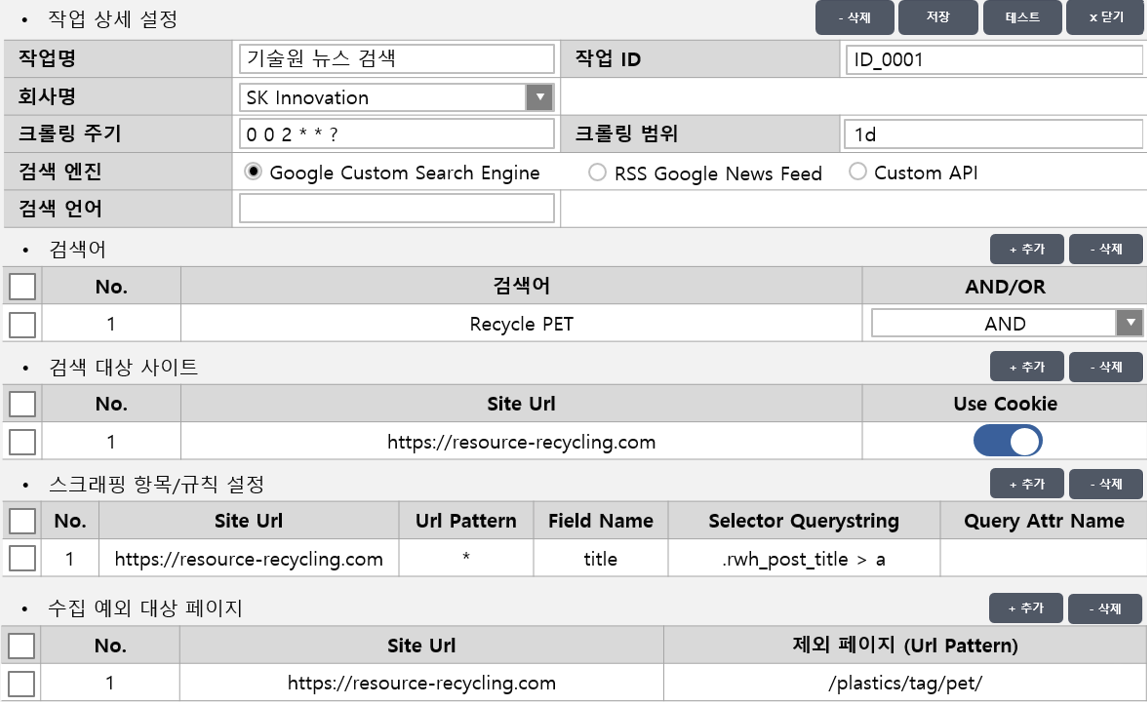Delete a 검색어 row with 삭제
This screenshot has height=702, width=1147.
pyautogui.click(x=1105, y=249)
